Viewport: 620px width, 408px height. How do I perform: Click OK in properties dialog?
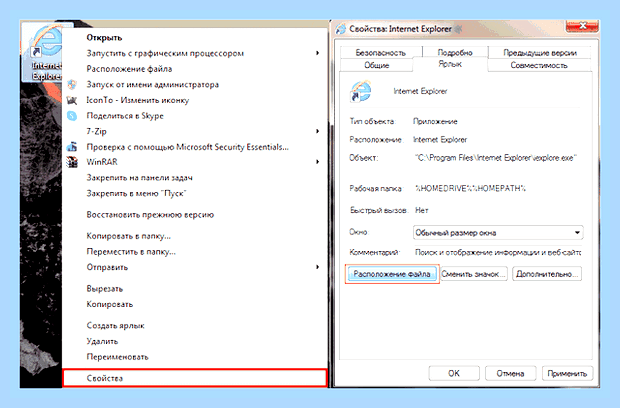(454, 373)
